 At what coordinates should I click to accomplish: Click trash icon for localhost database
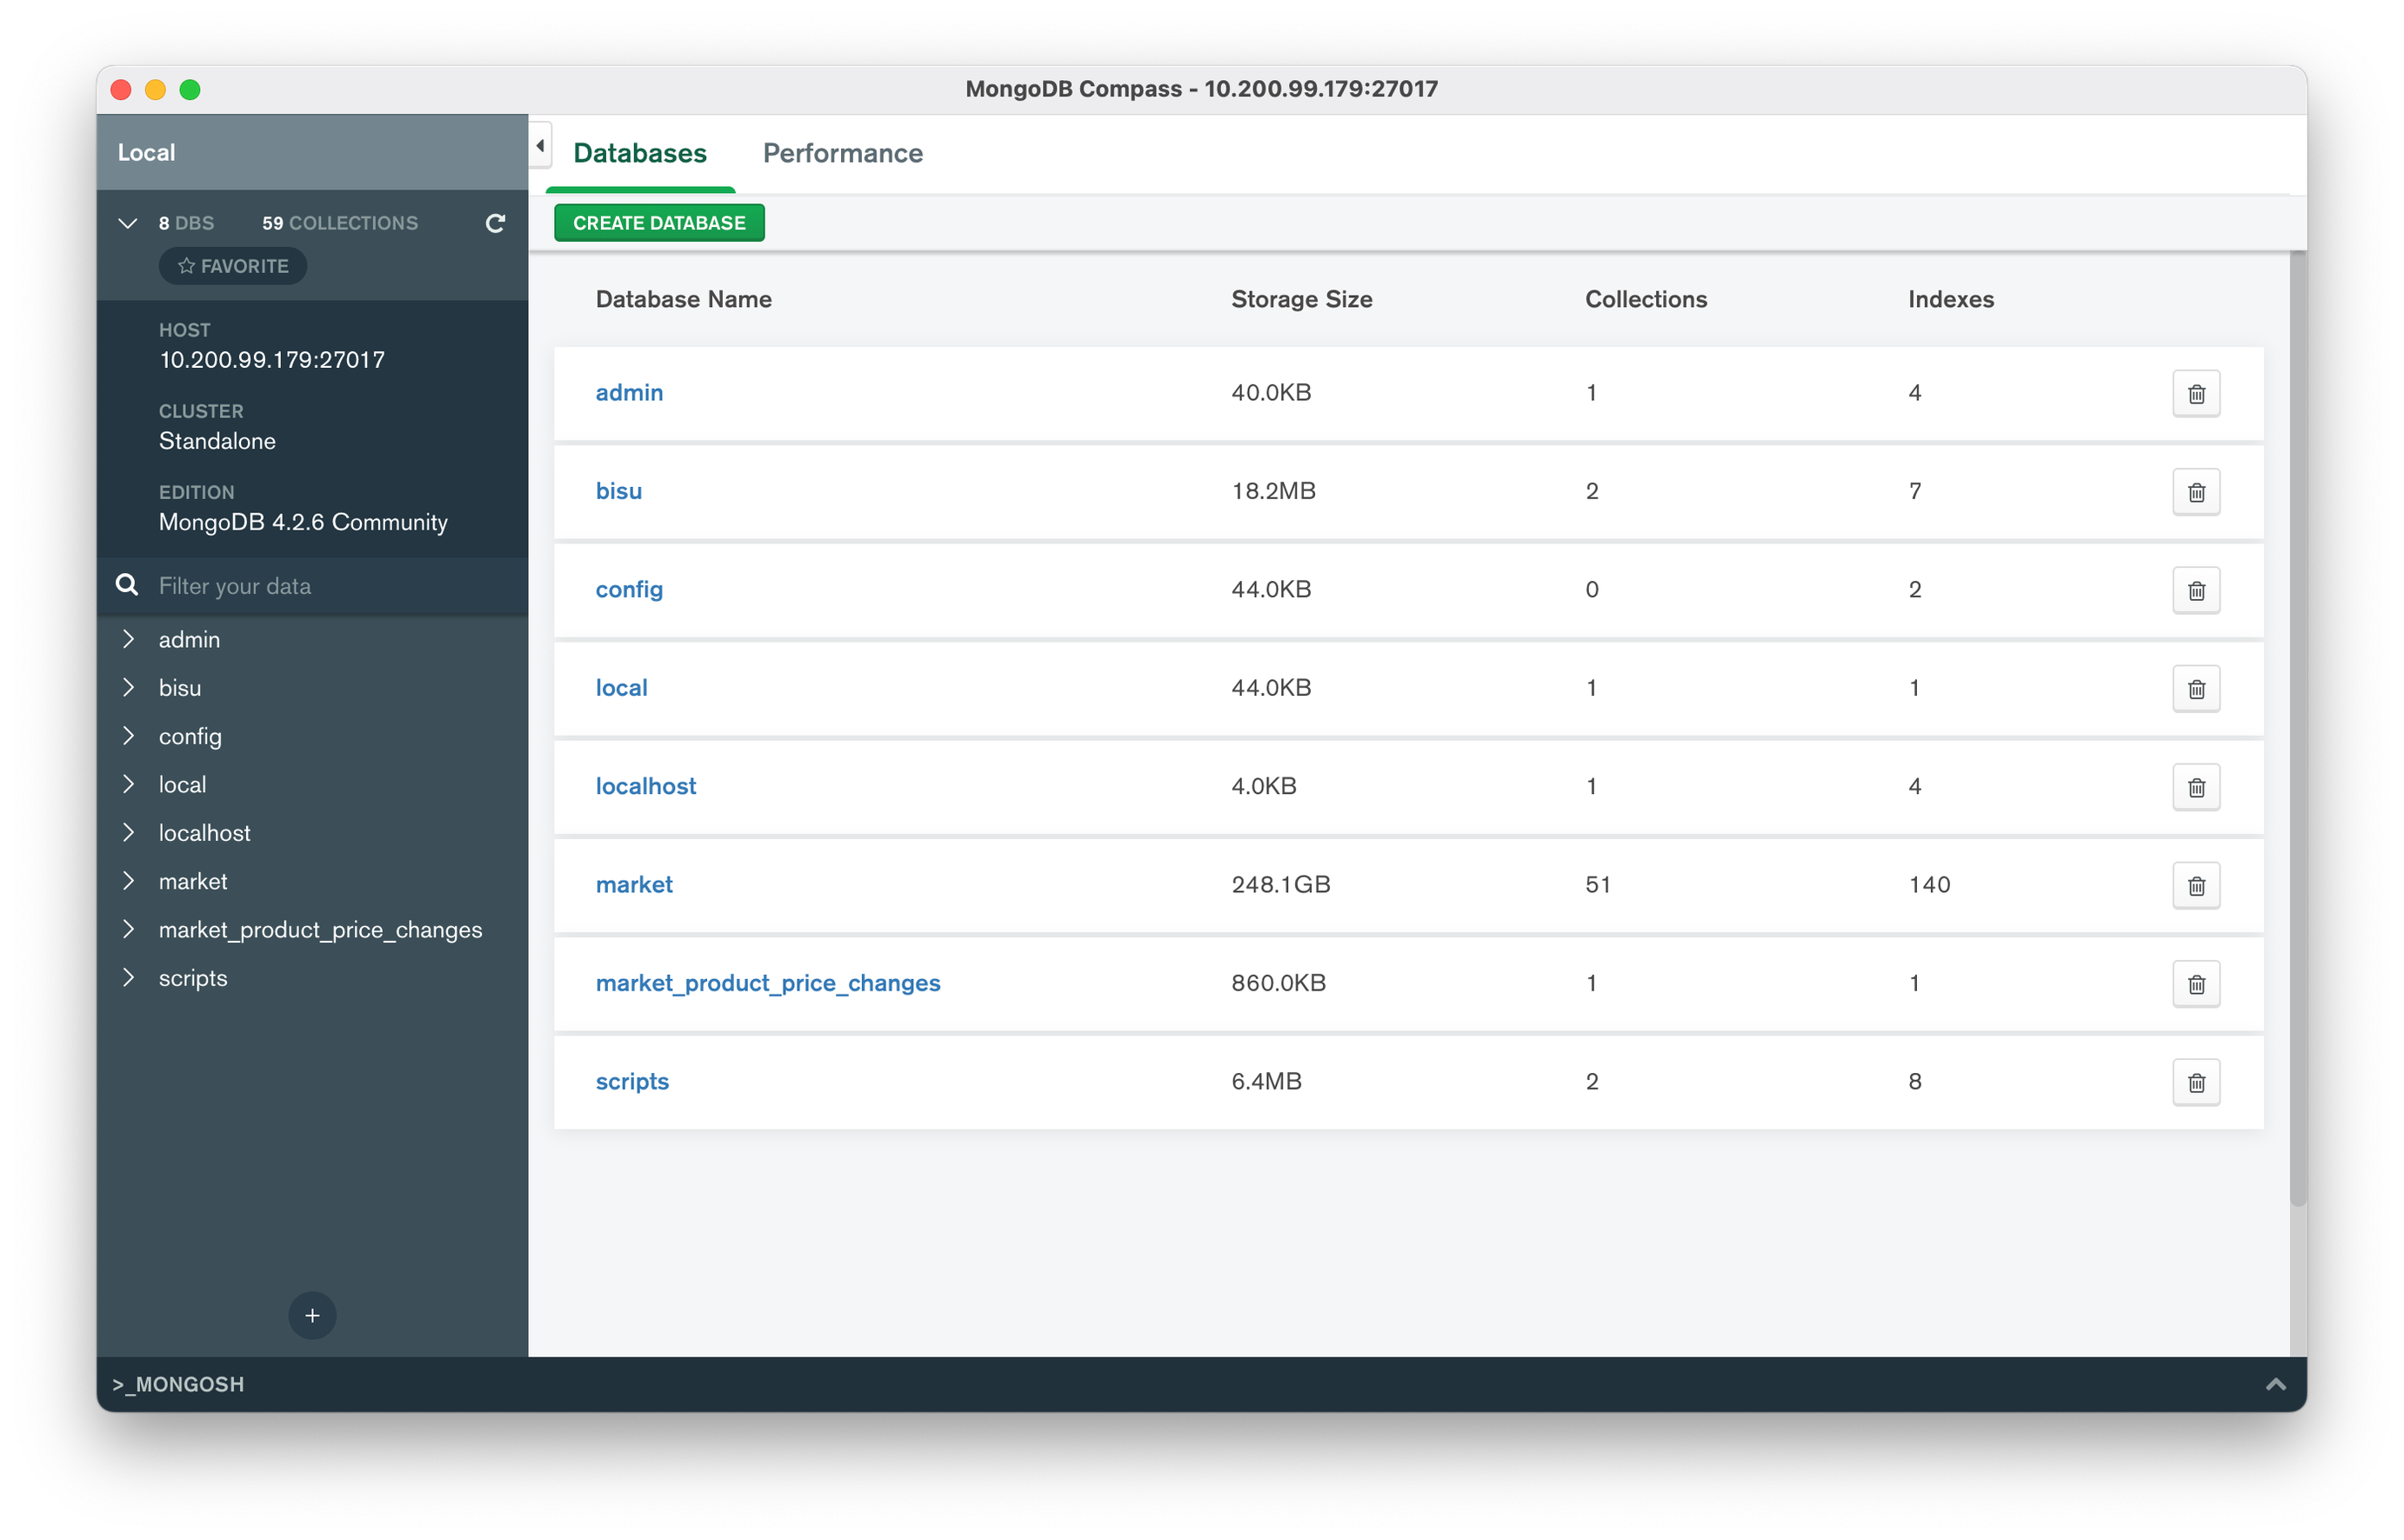click(2196, 787)
